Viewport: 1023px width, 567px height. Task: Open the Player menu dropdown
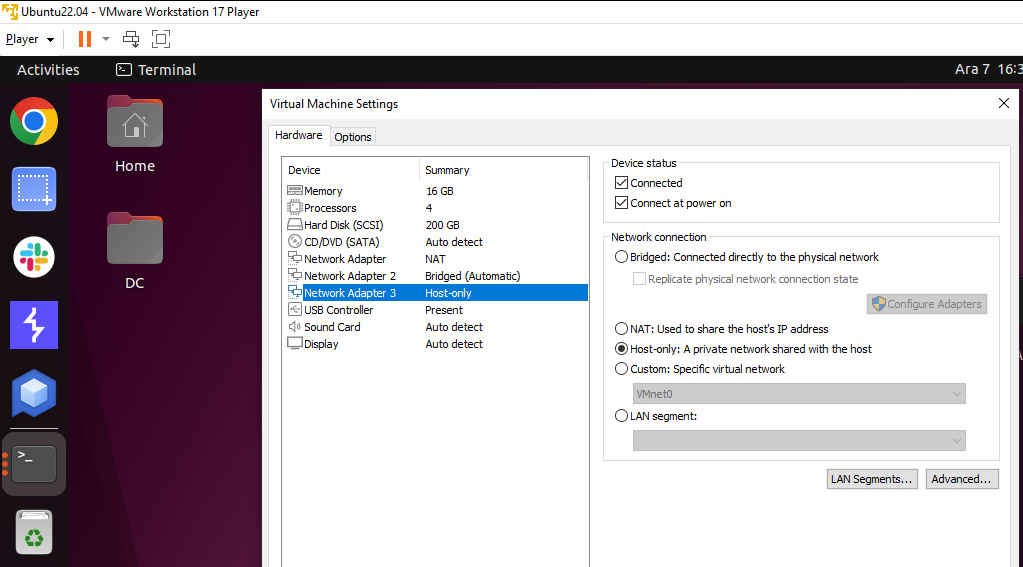(30, 39)
